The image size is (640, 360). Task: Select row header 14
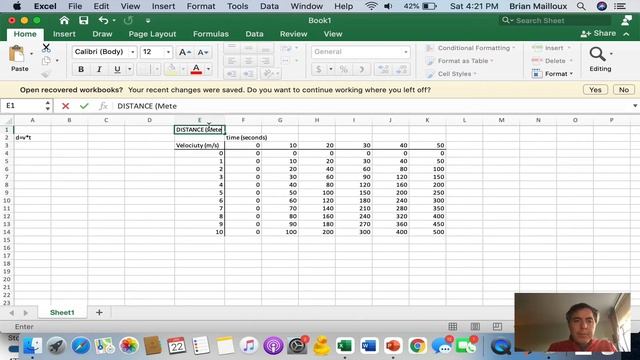(x=7, y=232)
